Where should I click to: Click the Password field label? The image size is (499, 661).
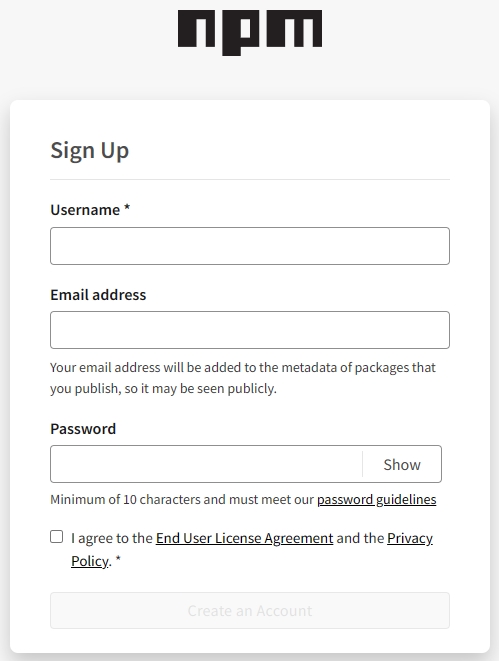(83, 429)
